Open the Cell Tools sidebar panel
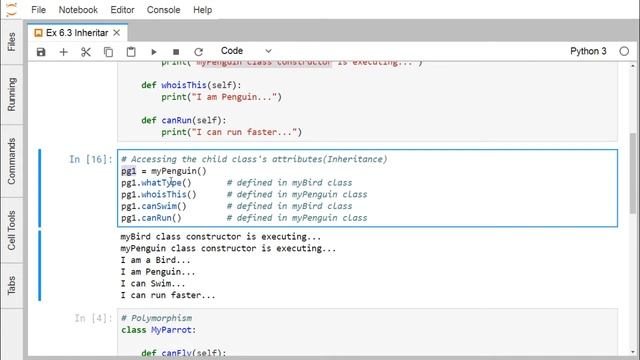 pos(11,231)
